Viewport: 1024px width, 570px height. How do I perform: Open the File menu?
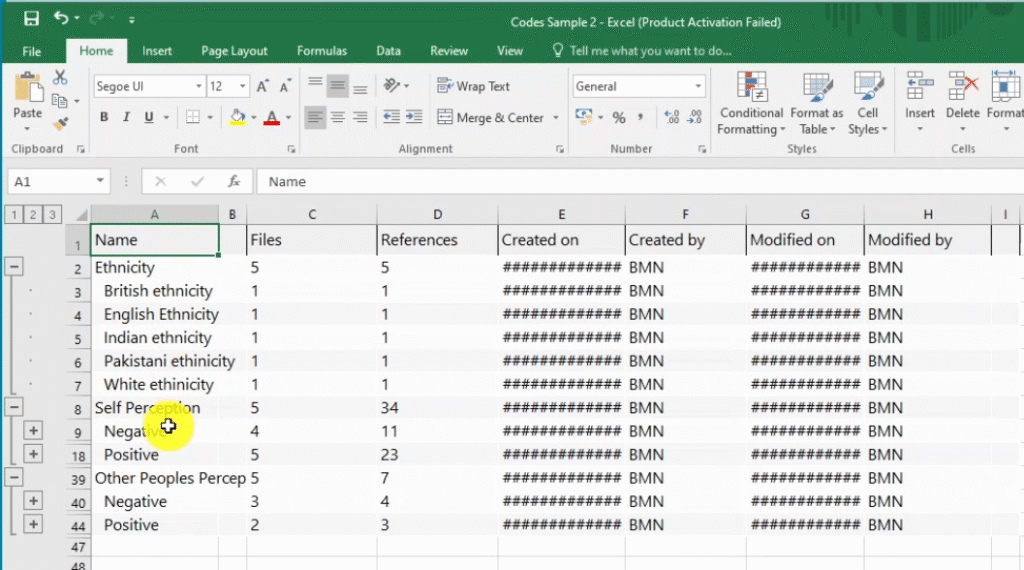click(x=32, y=51)
